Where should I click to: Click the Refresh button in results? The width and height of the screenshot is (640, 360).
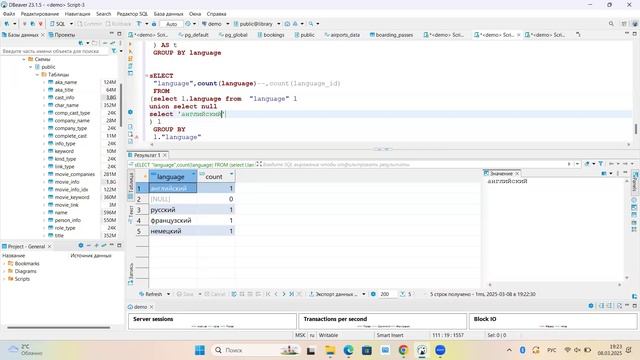point(151,294)
